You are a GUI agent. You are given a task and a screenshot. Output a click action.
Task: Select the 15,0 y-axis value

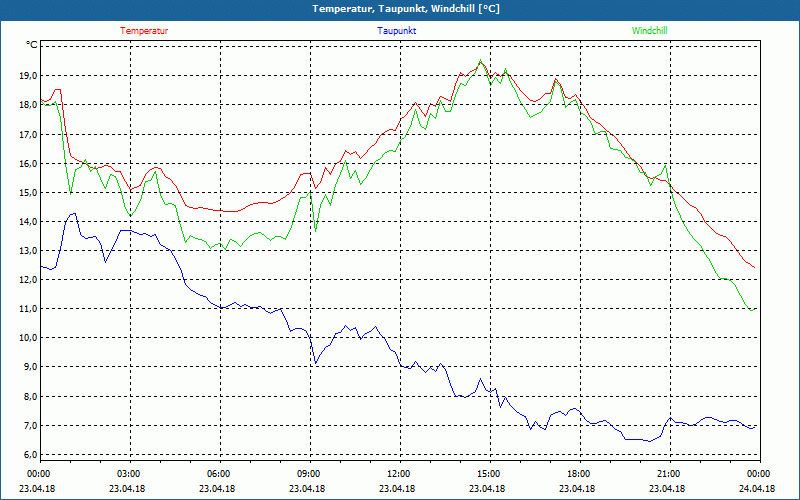(29, 192)
